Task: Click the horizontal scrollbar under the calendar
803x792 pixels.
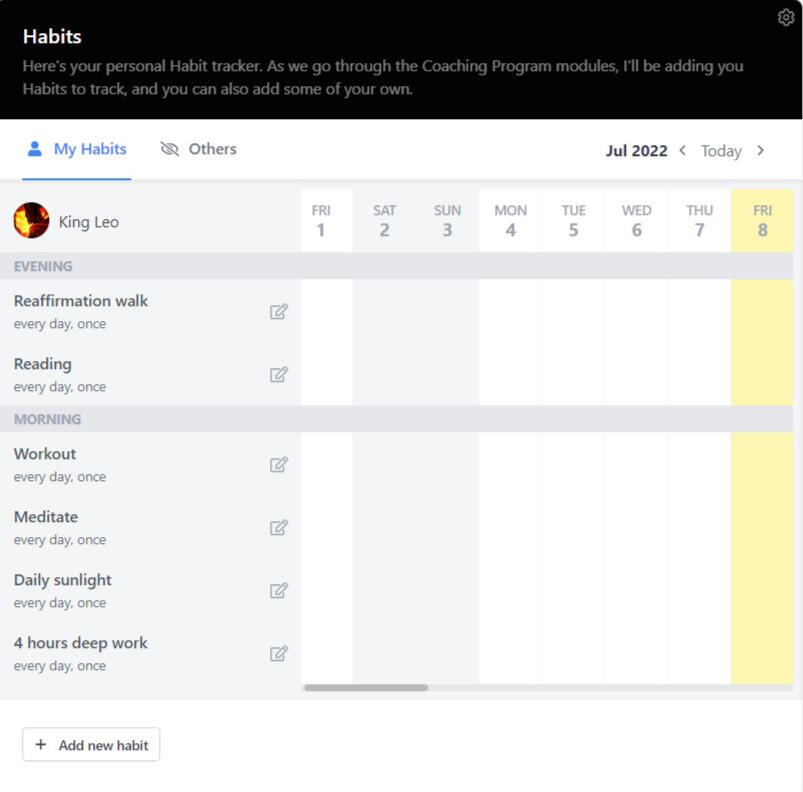Action: click(x=366, y=688)
